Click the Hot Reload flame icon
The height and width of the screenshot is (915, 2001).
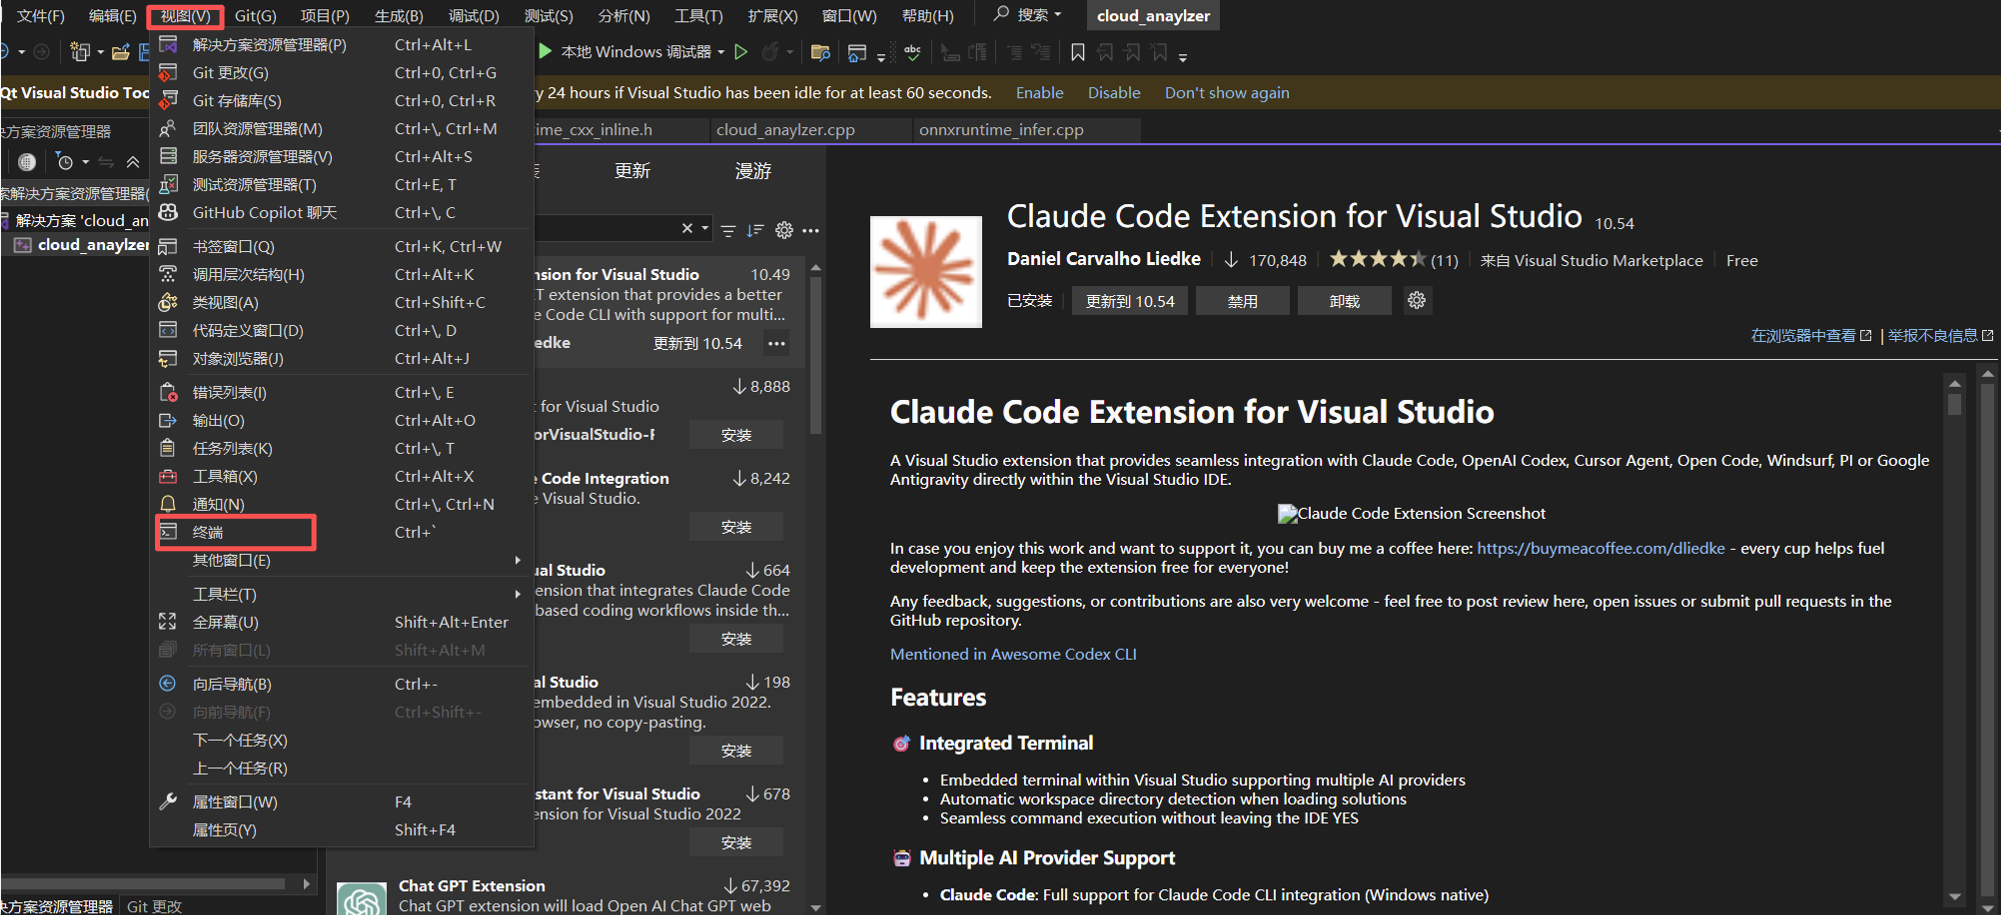tap(769, 52)
